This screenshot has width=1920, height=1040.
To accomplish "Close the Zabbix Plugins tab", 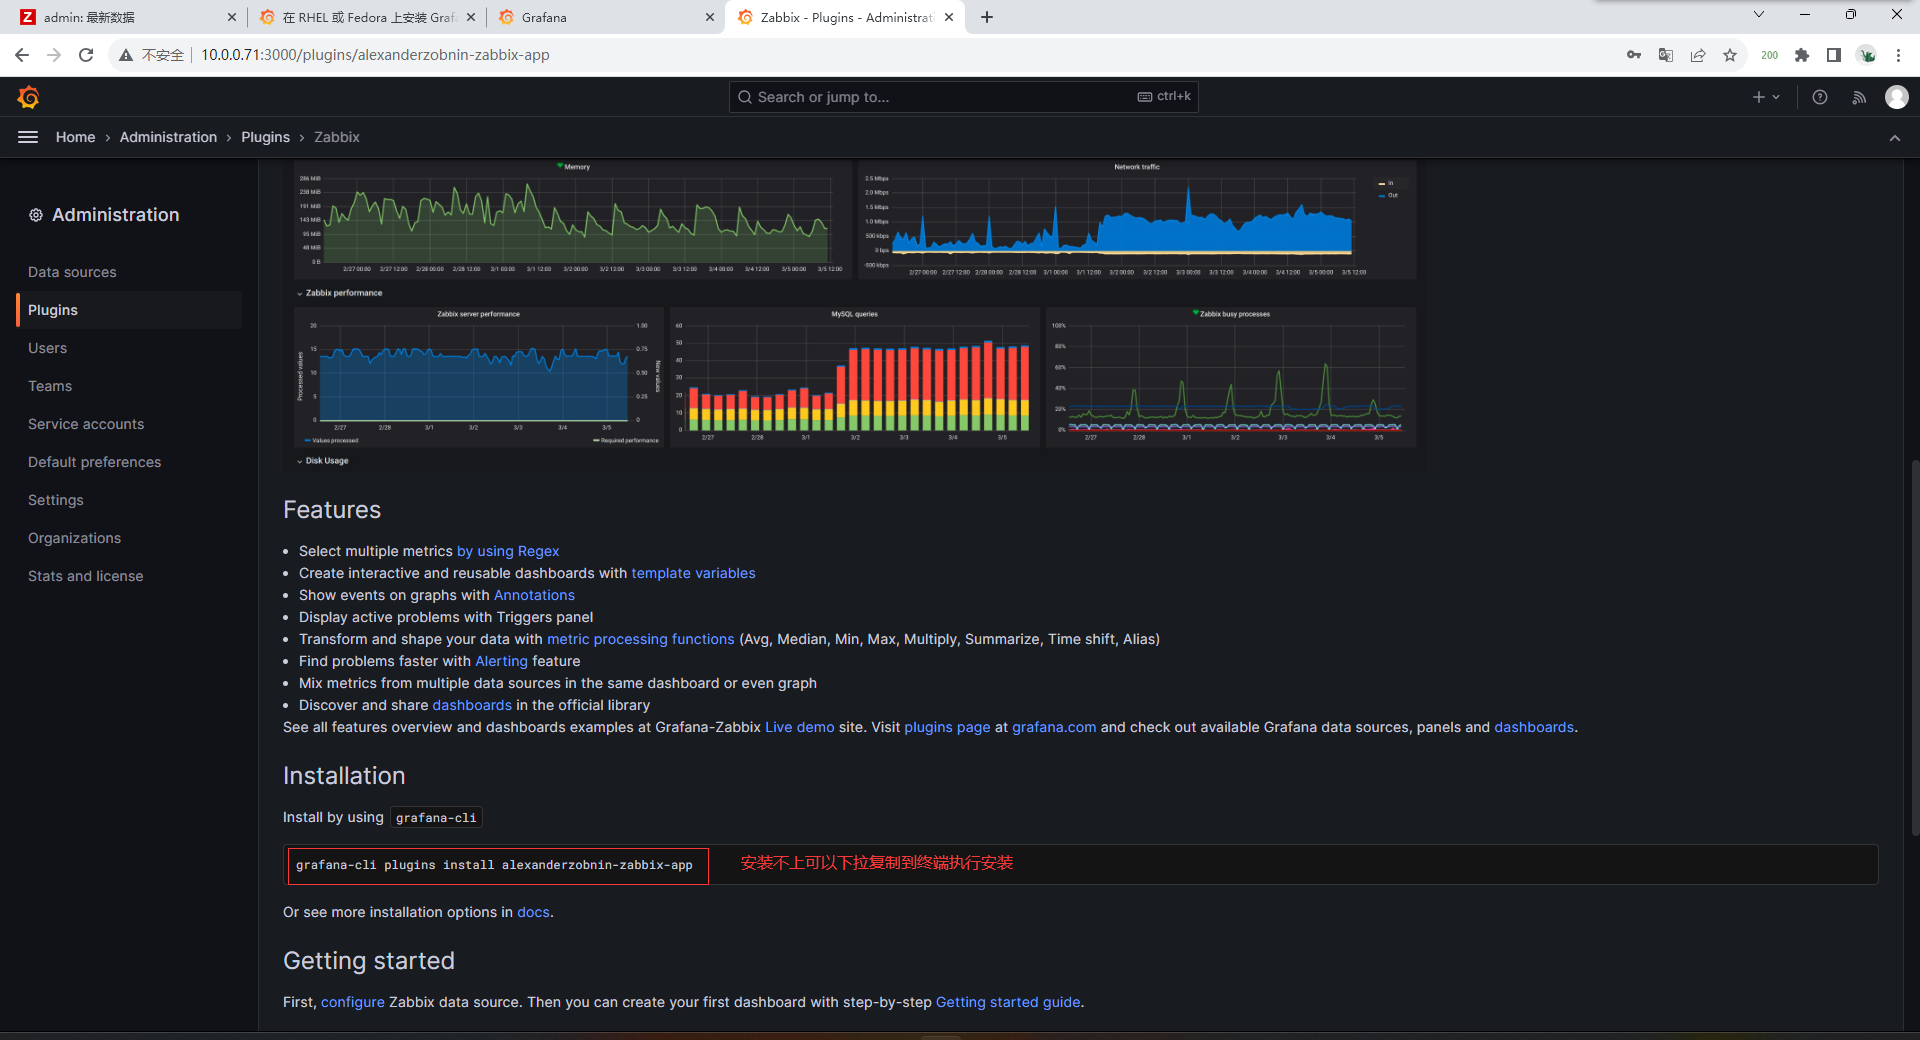I will (949, 17).
